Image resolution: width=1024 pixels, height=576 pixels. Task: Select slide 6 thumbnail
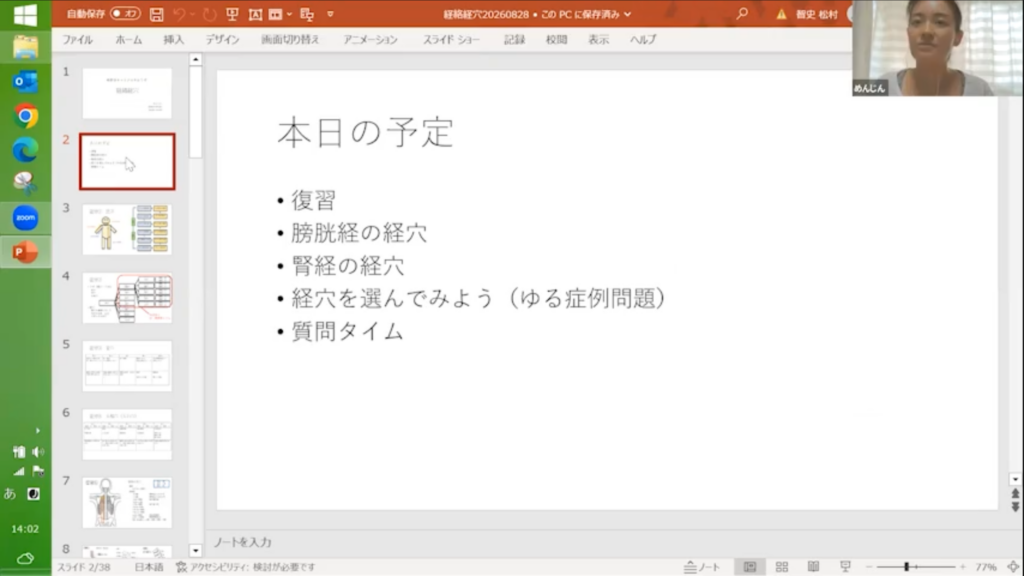pos(127,434)
